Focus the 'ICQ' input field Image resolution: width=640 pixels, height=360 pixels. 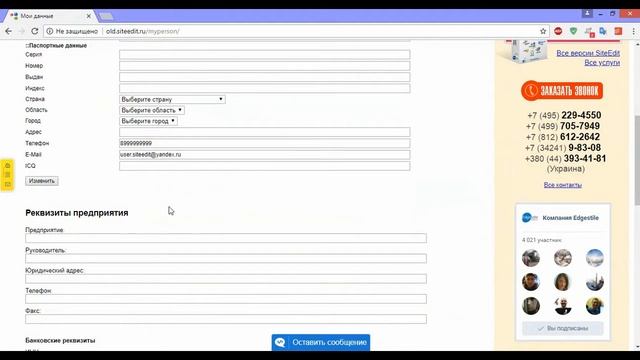coord(264,166)
